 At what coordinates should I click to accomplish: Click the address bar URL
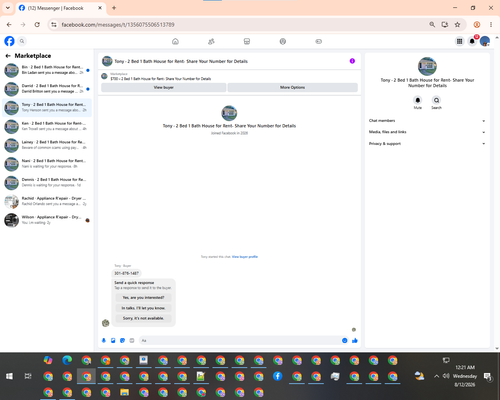(118, 25)
